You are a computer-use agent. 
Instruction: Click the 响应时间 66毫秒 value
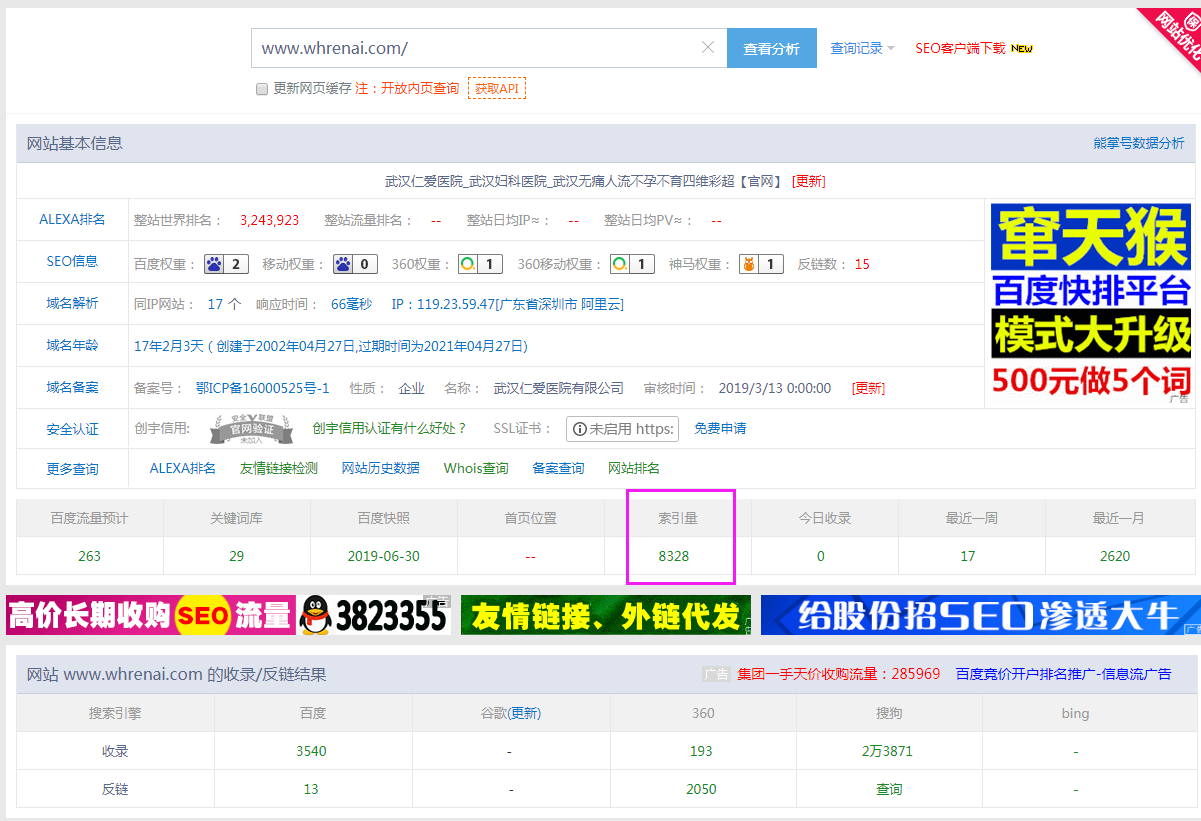coord(351,304)
